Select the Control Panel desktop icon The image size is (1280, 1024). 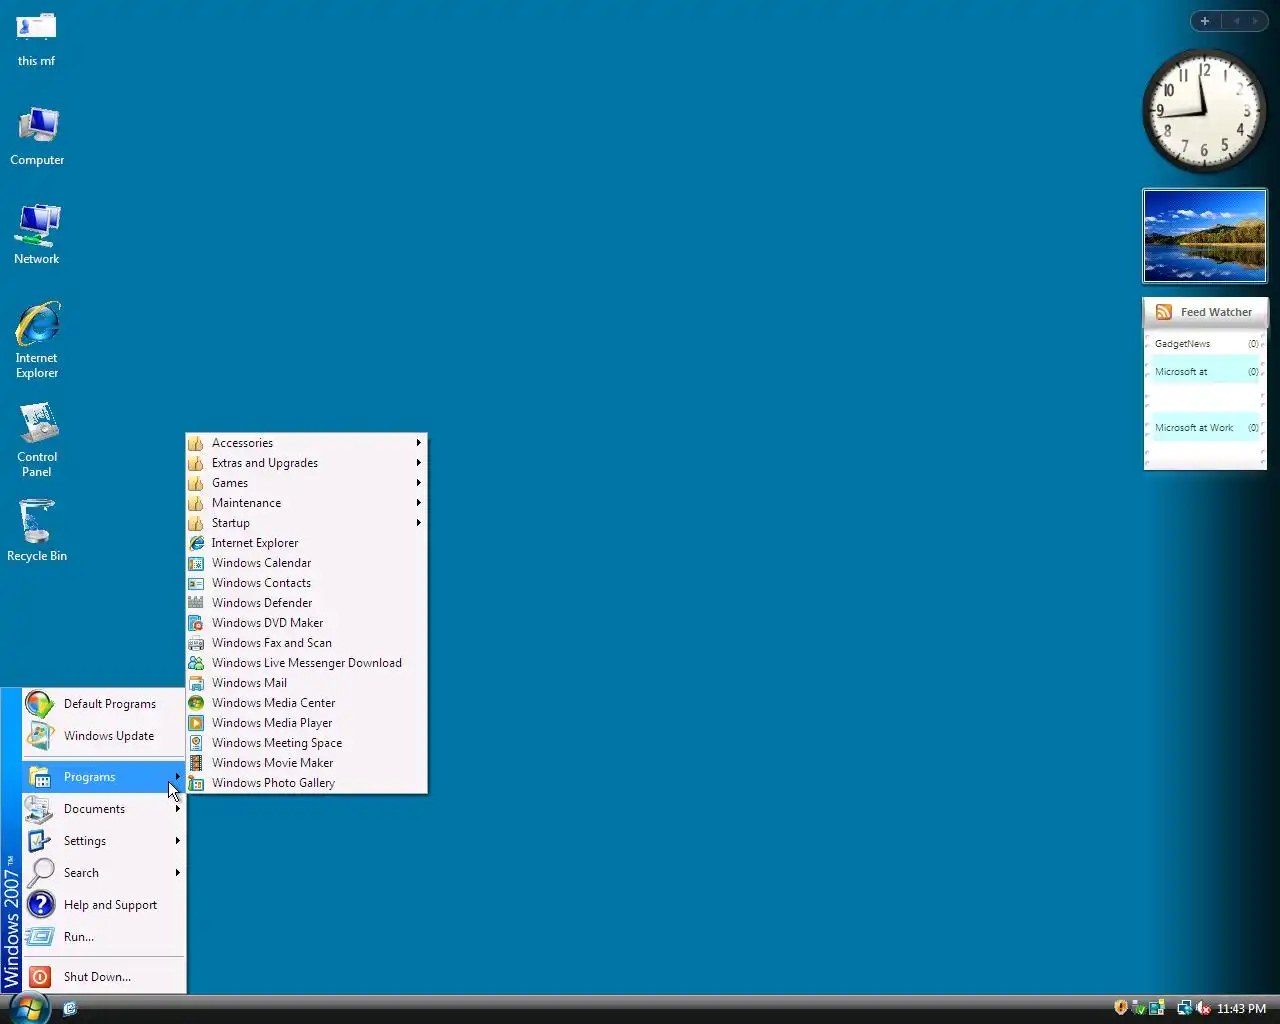coord(37,440)
